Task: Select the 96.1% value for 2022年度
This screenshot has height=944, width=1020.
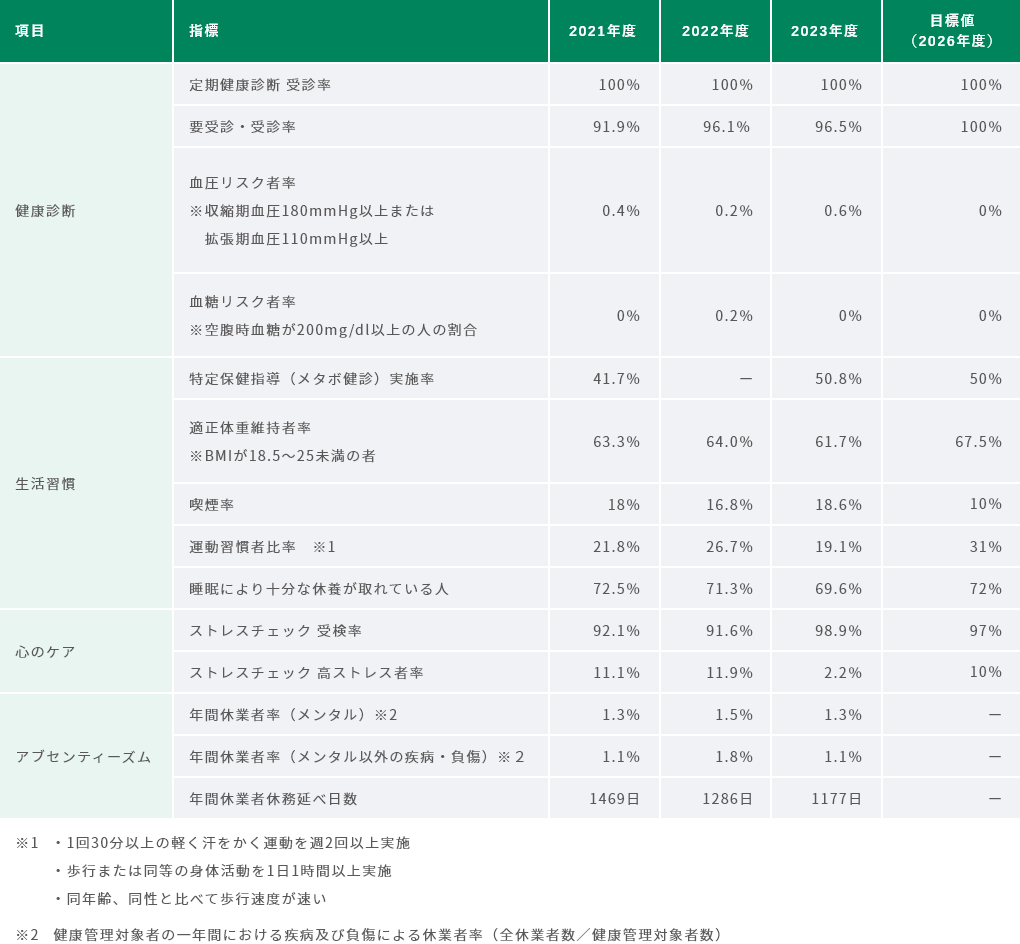Action: click(727, 127)
